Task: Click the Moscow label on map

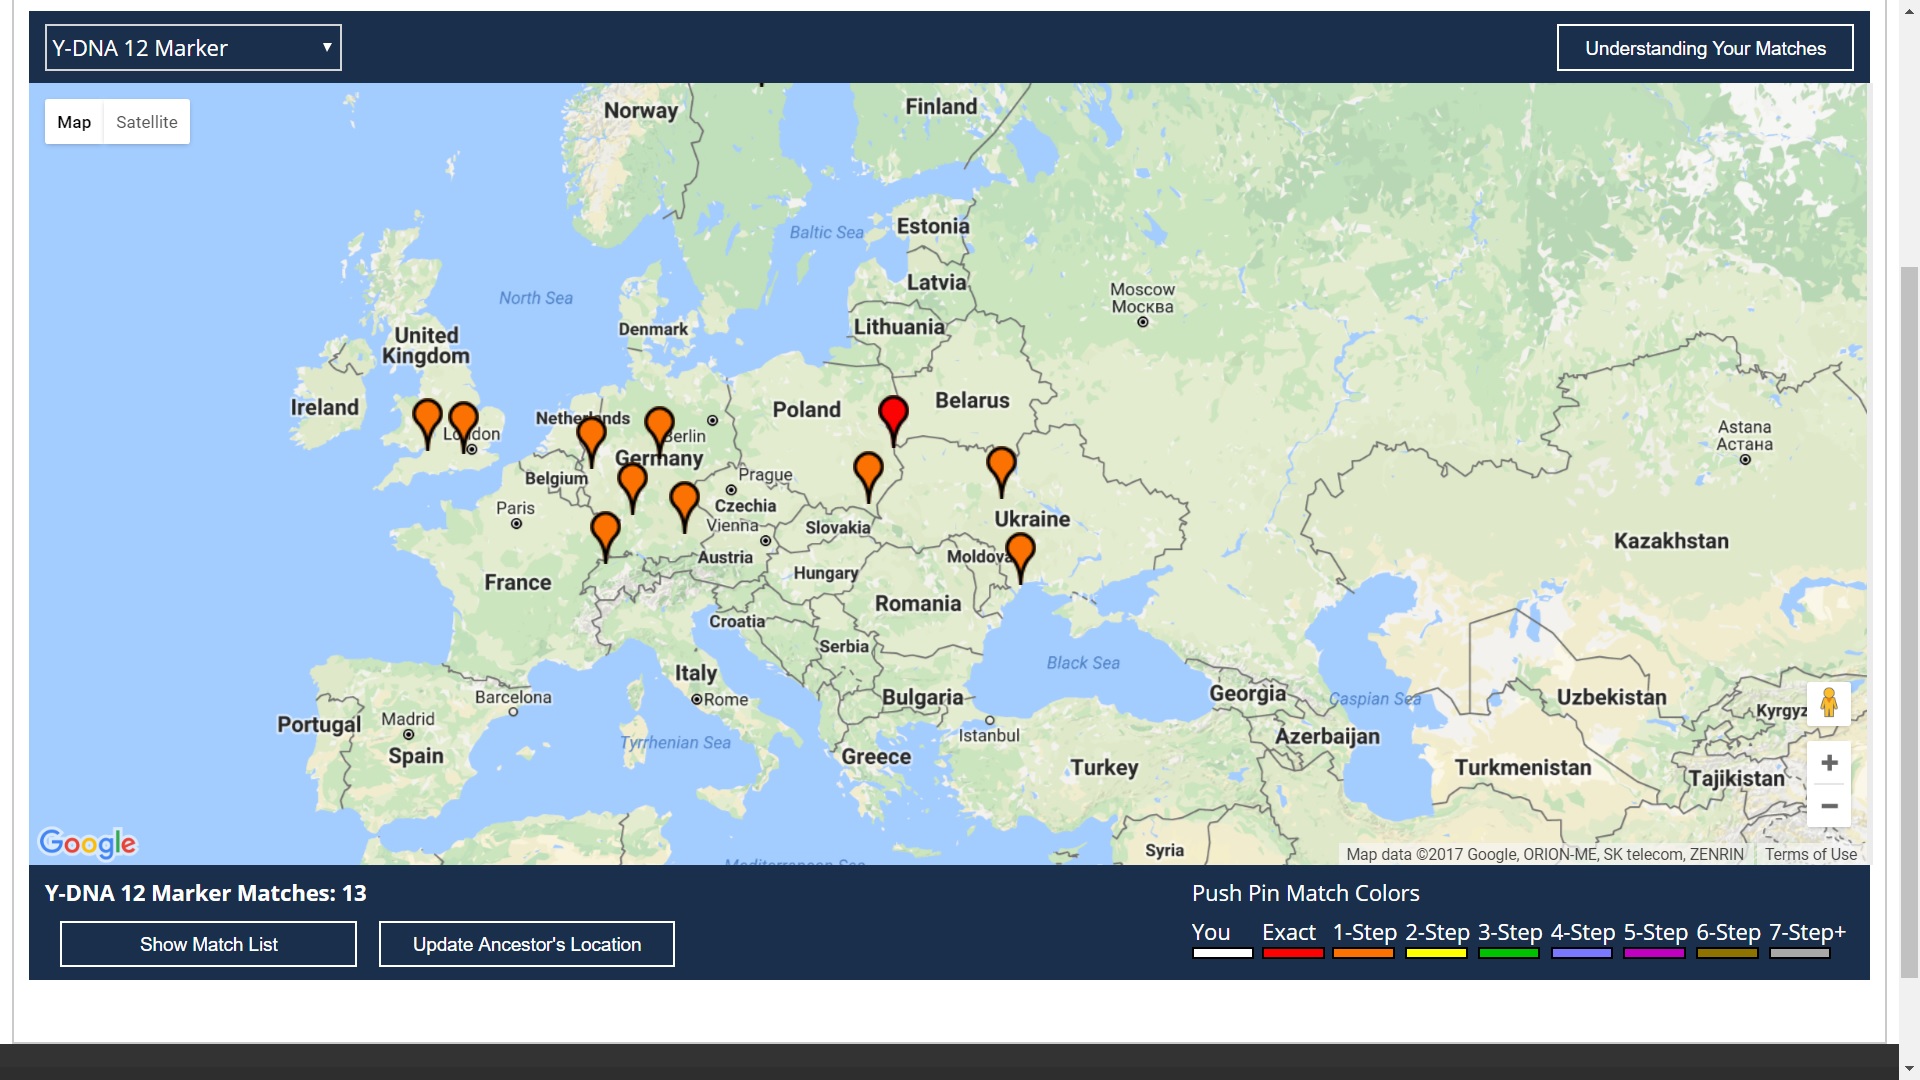Action: (x=1142, y=298)
